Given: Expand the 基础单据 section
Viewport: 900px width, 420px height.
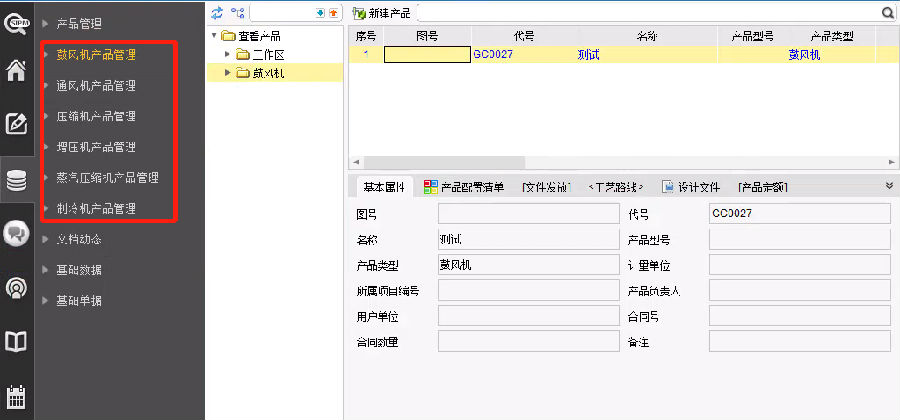Looking at the screenshot, I should pos(79,300).
